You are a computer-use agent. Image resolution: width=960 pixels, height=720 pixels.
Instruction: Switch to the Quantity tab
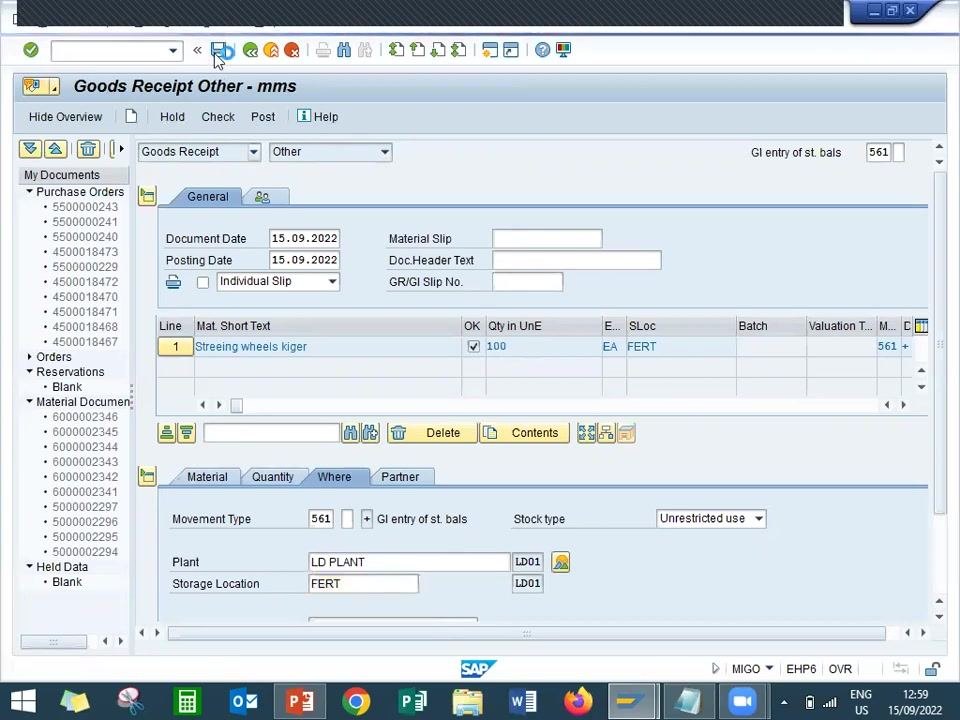272,477
